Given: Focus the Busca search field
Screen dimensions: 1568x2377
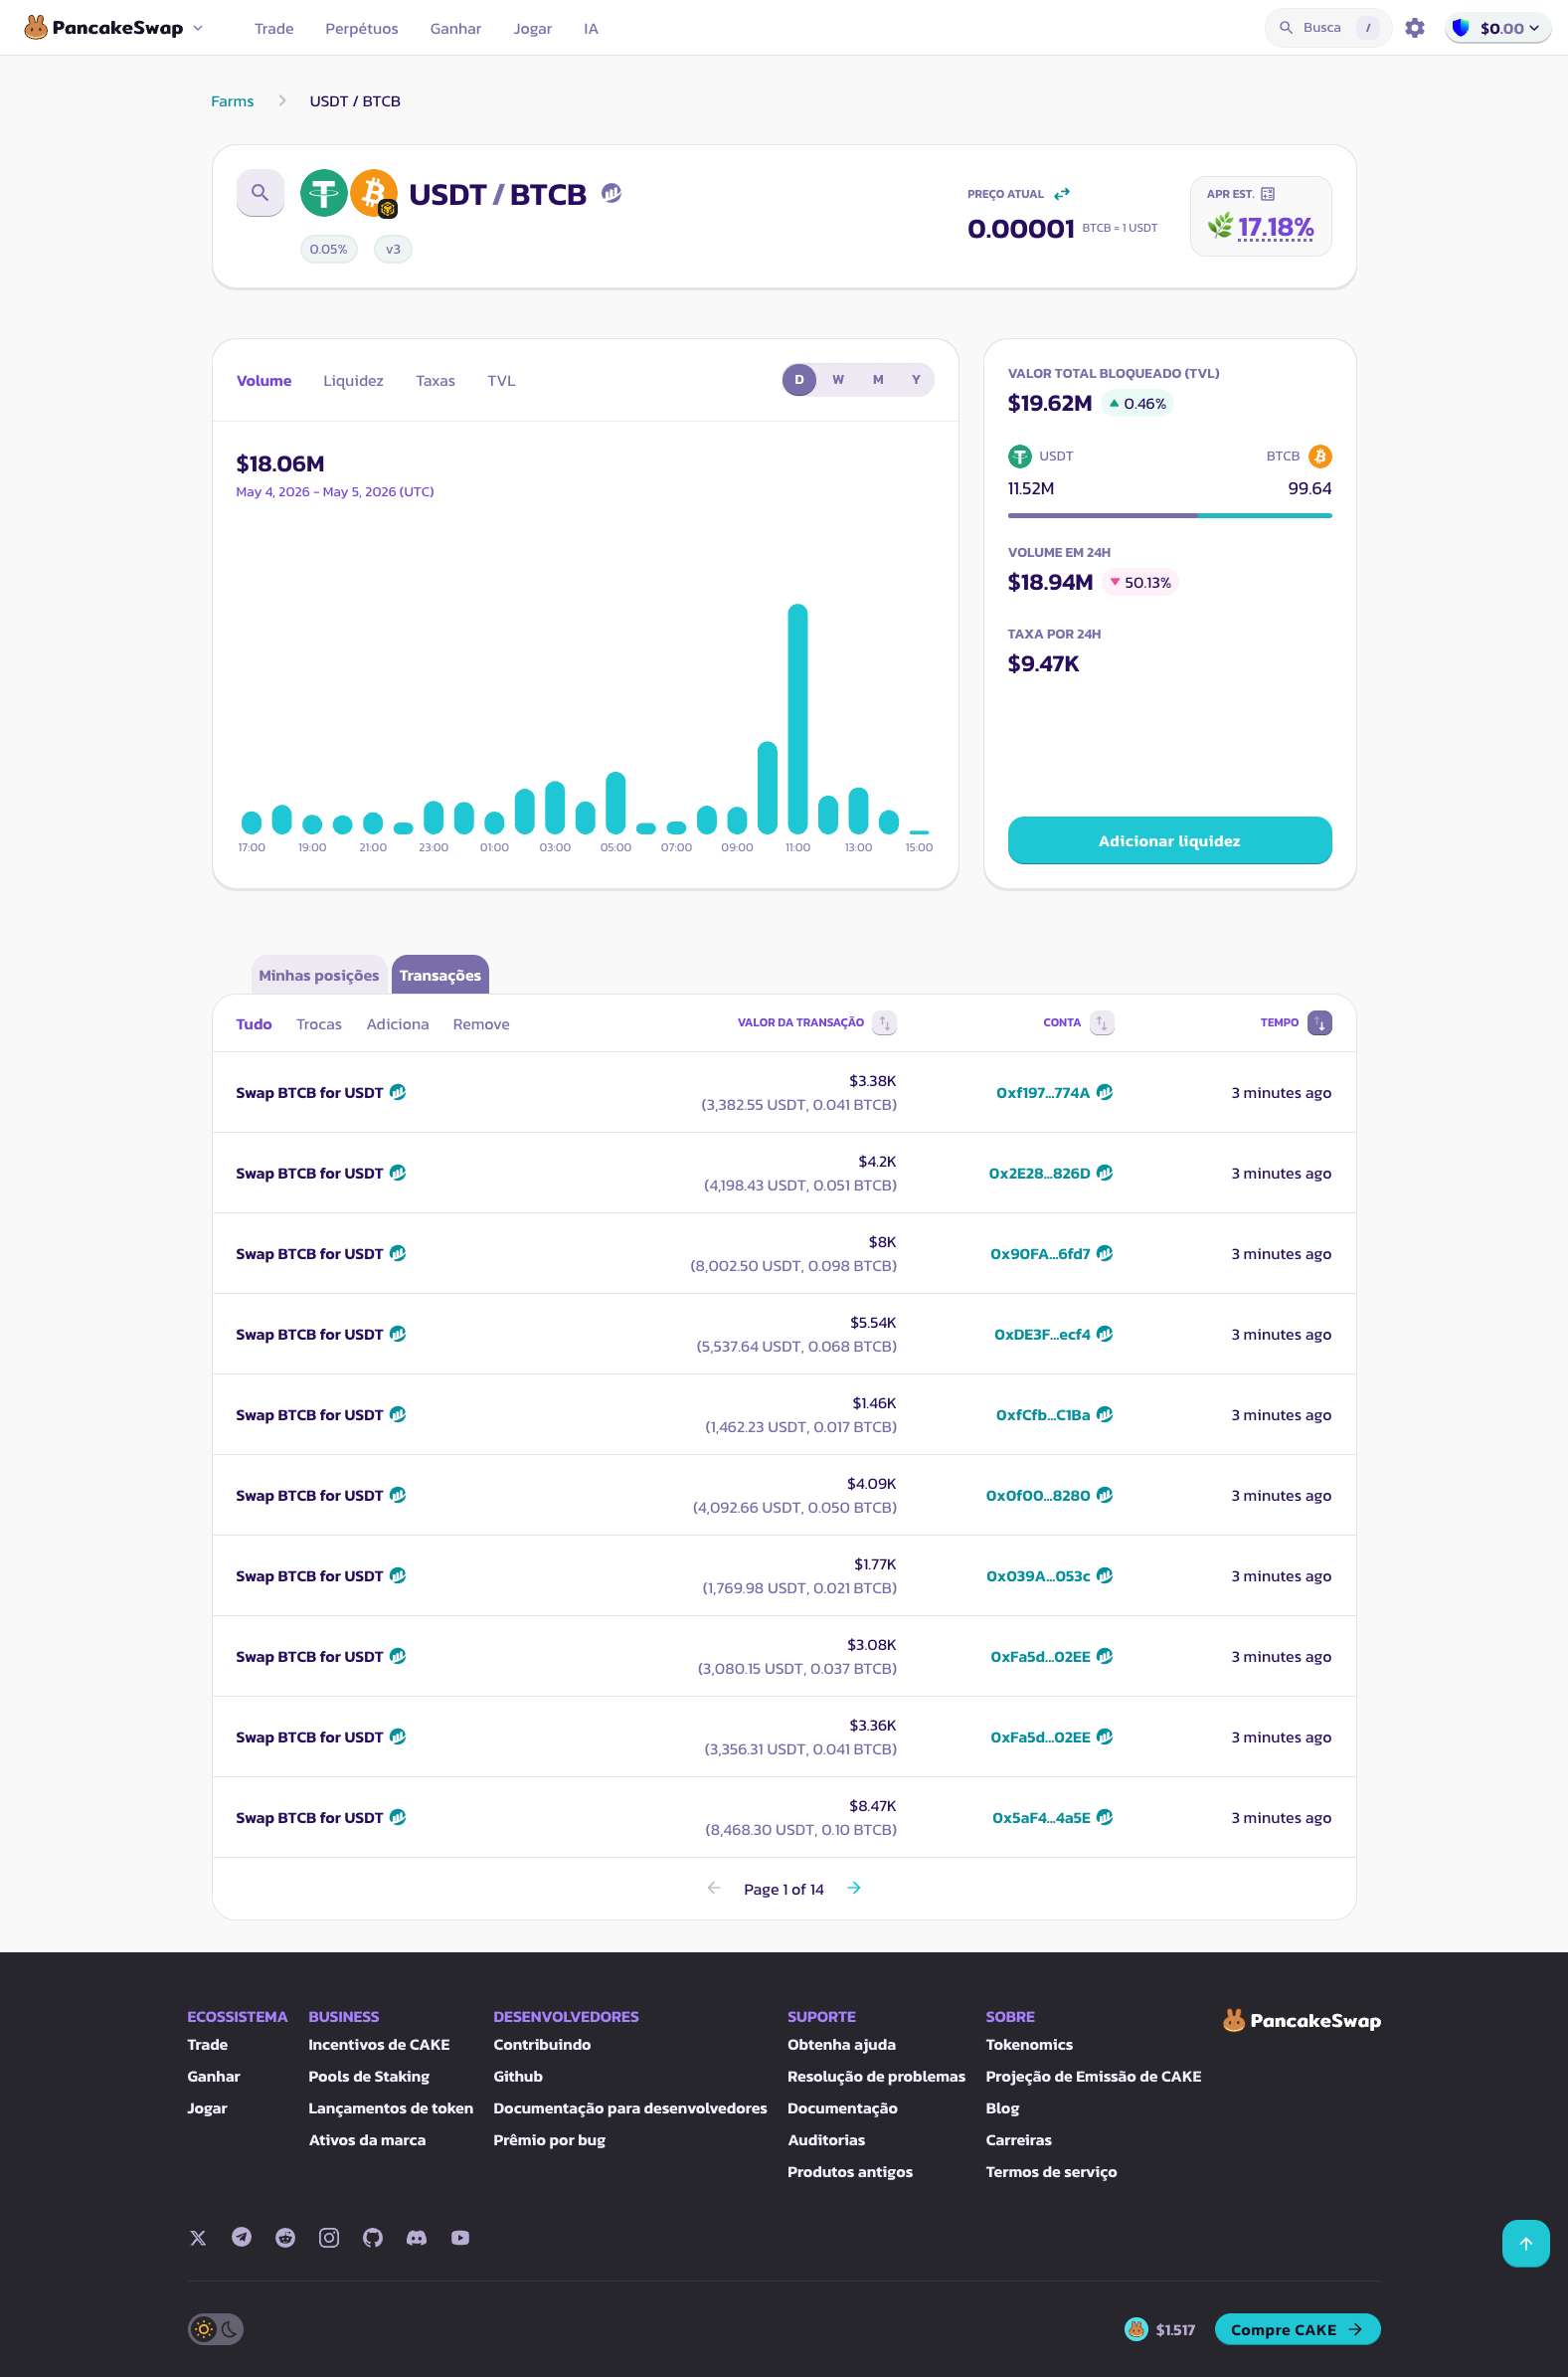Looking at the screenshot, I should click(x=1327, y=28).
